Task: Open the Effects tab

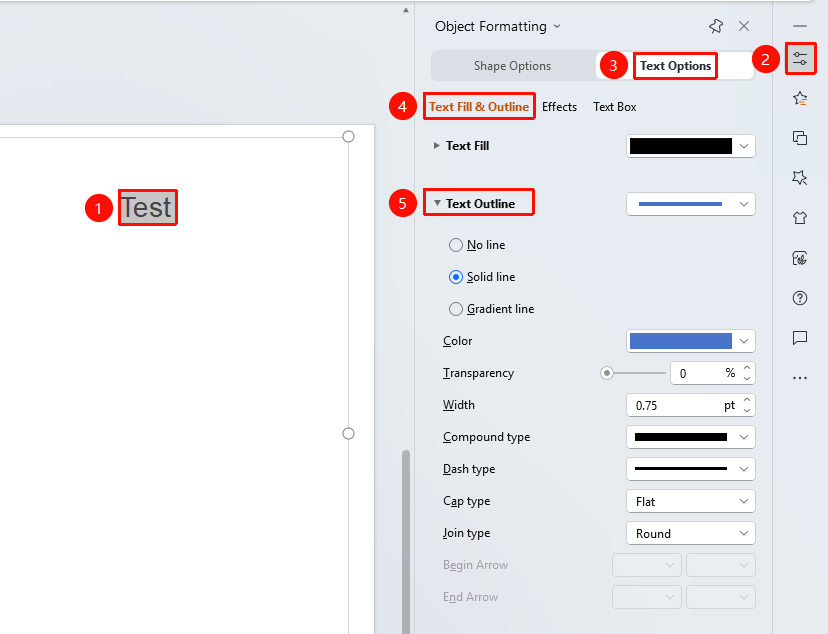Action: click(x=559, y=107)
